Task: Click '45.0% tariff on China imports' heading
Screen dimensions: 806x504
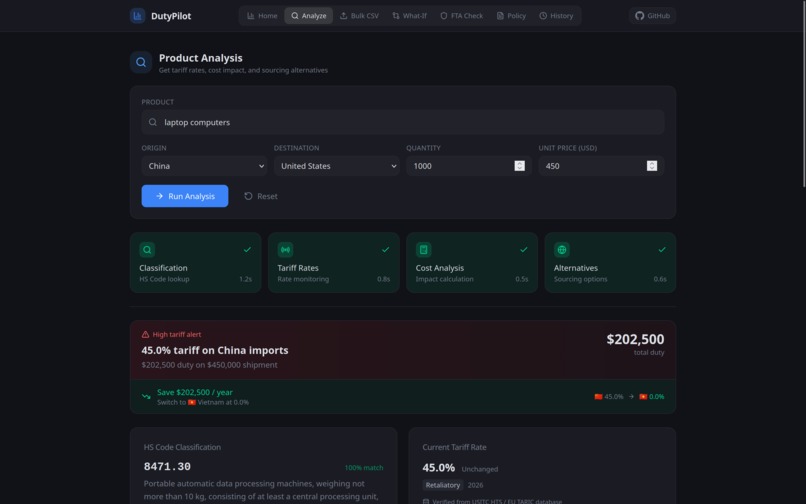Action: 215,350
